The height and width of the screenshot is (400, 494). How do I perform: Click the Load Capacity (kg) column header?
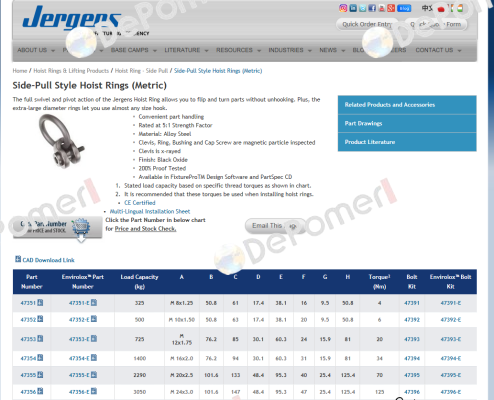click(x=139, y=282)
